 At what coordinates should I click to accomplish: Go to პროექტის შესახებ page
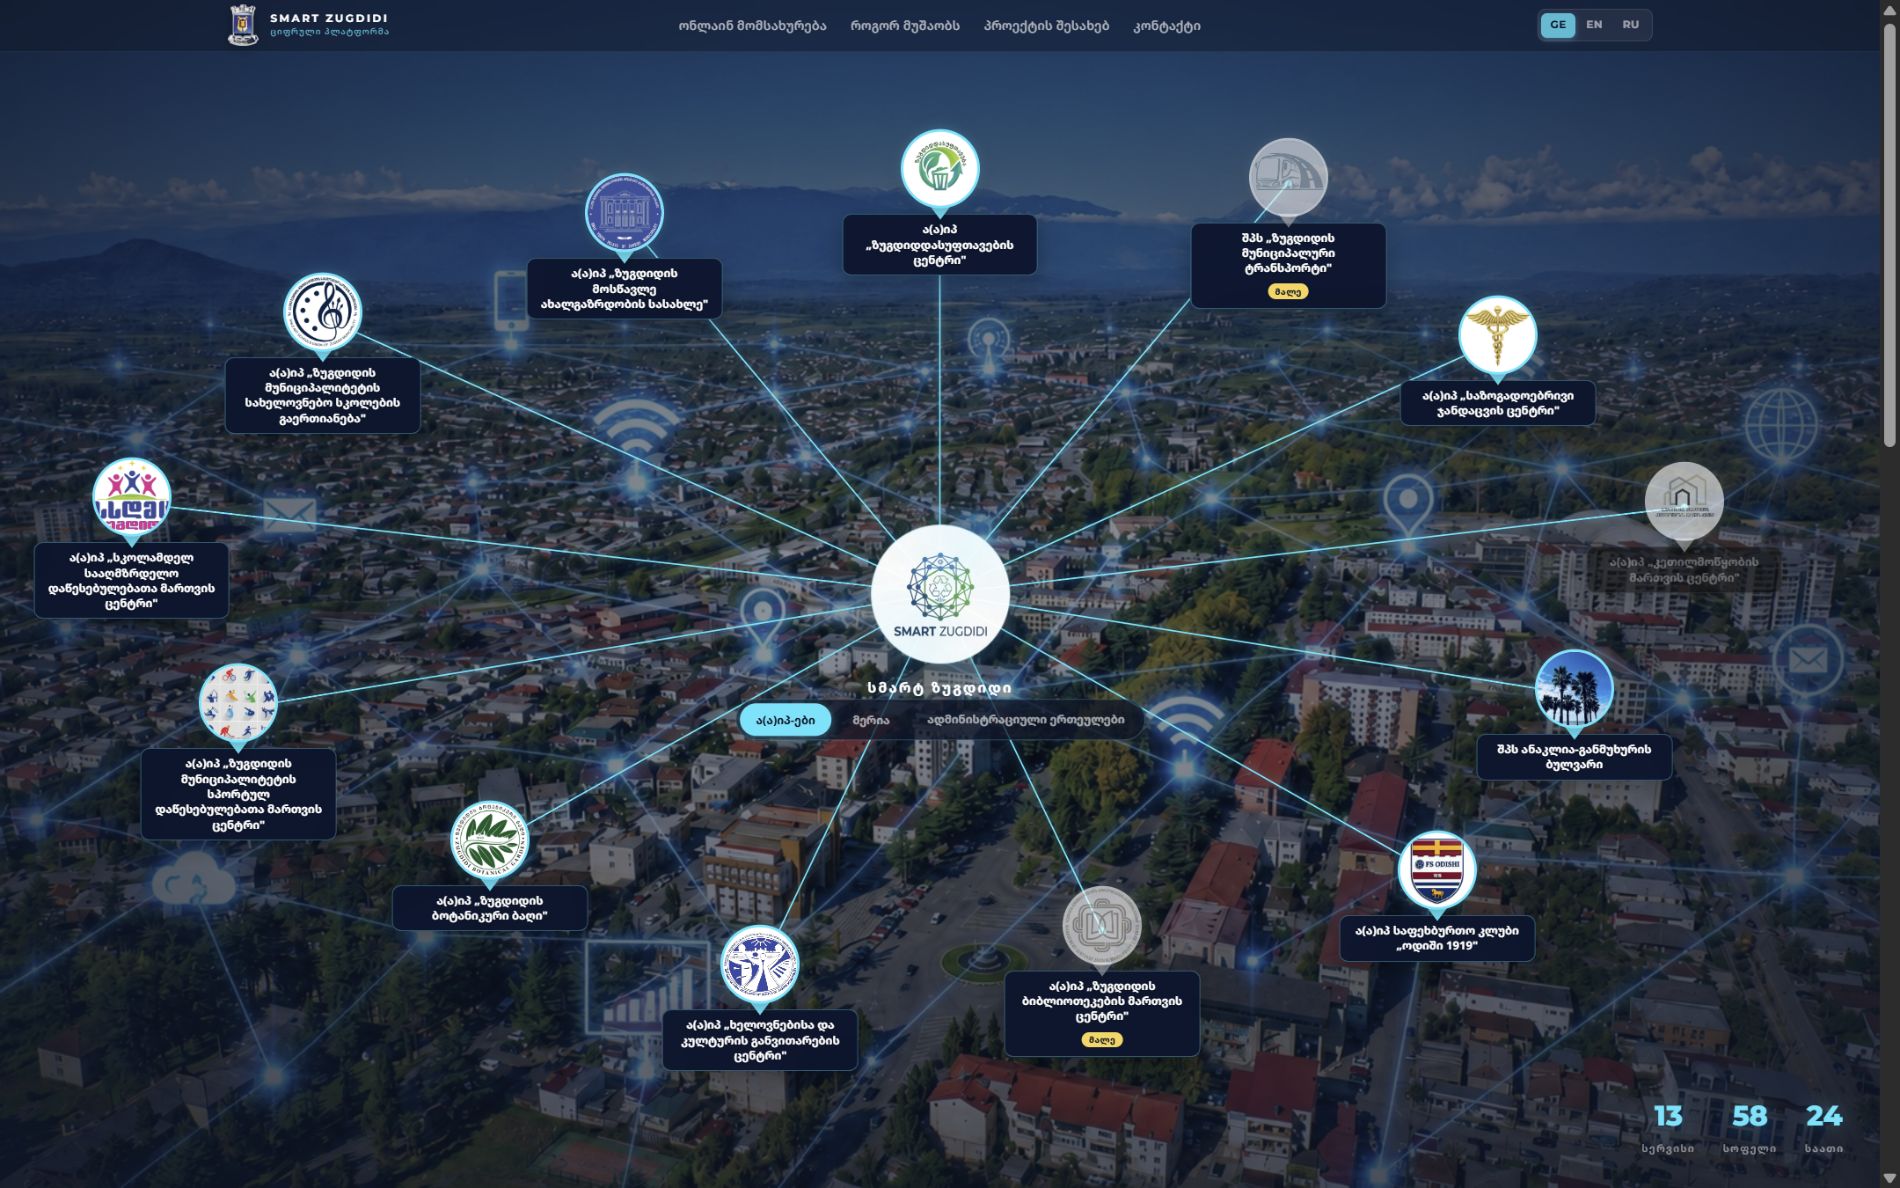point(1046,26)
